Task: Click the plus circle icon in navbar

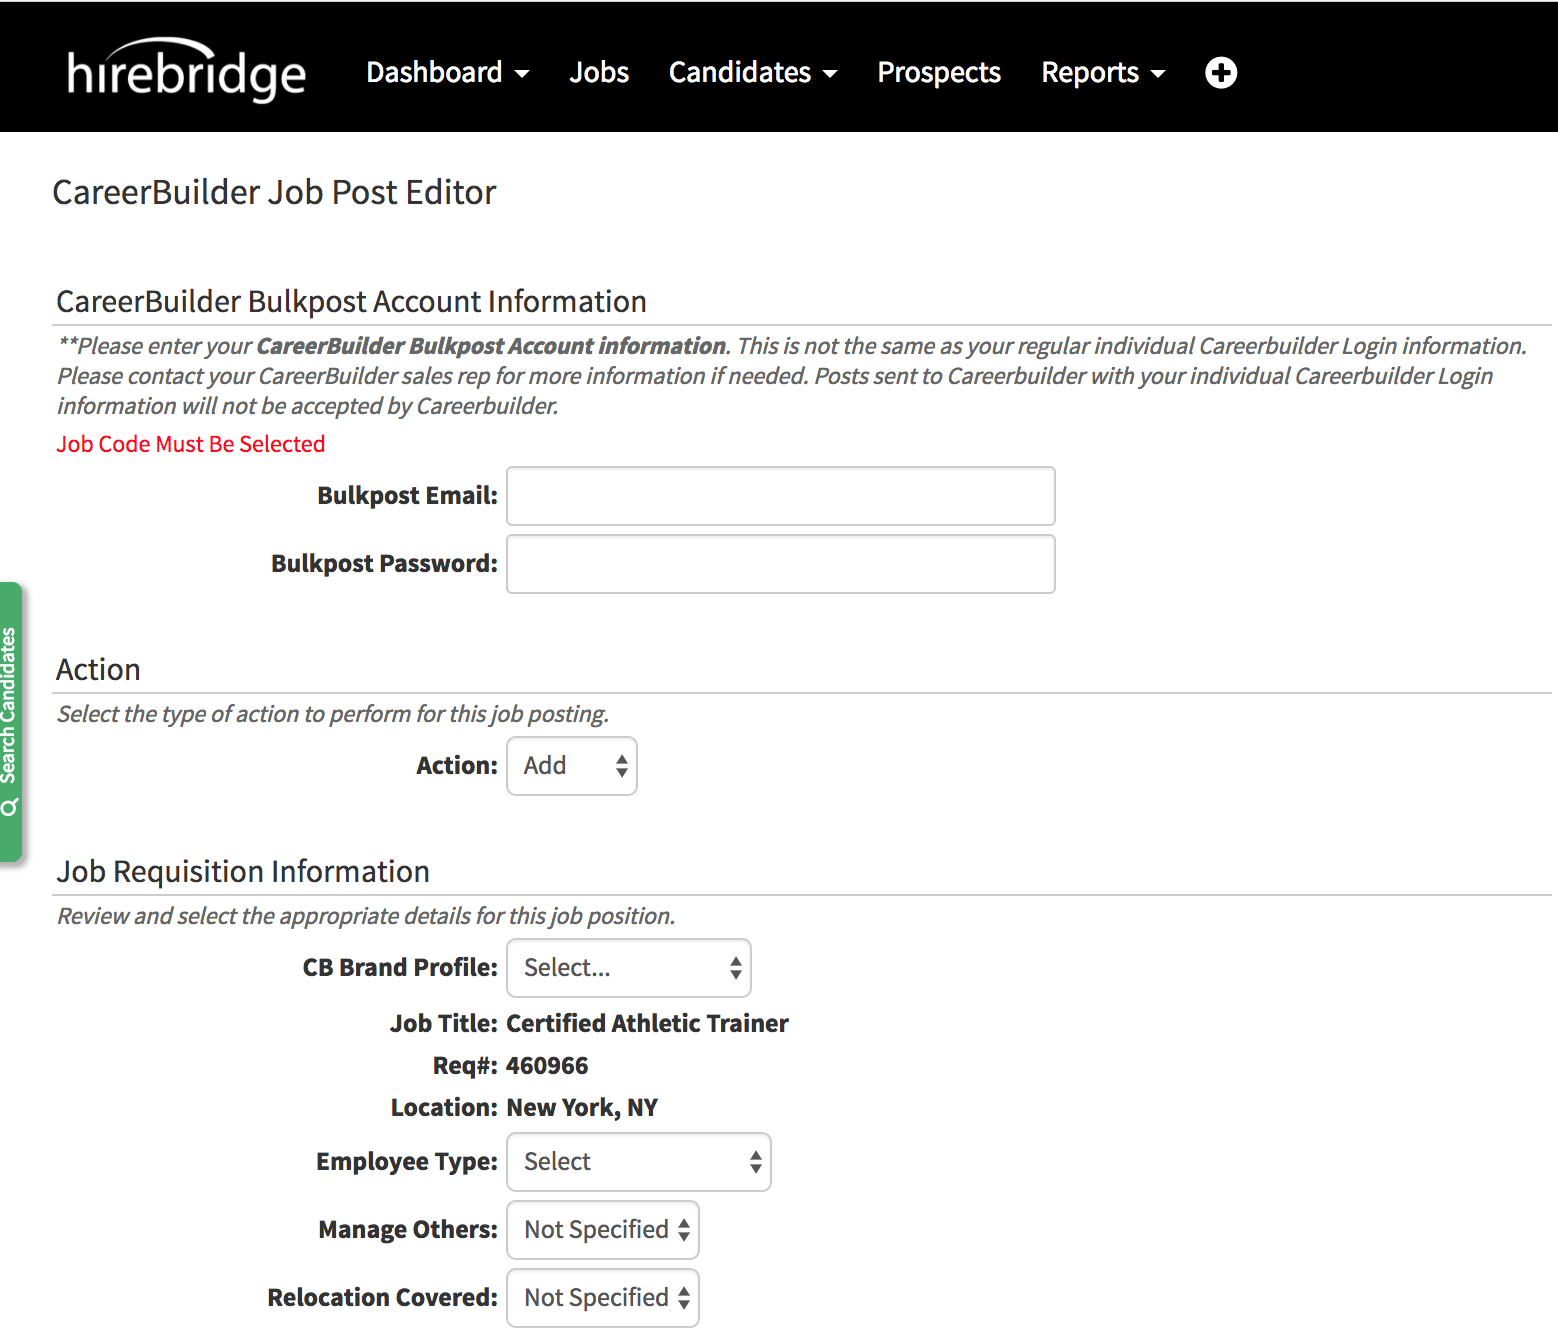Action: click(x=1220, y=73)
